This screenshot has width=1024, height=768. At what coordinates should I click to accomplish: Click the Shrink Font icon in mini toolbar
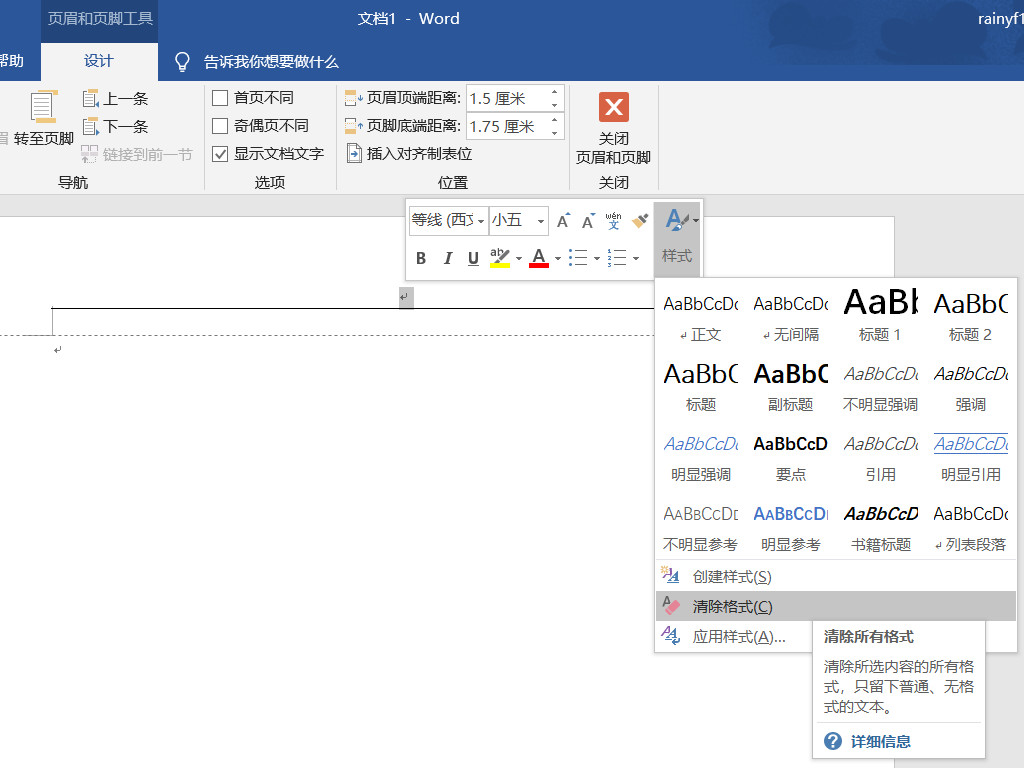coord(588,221)
